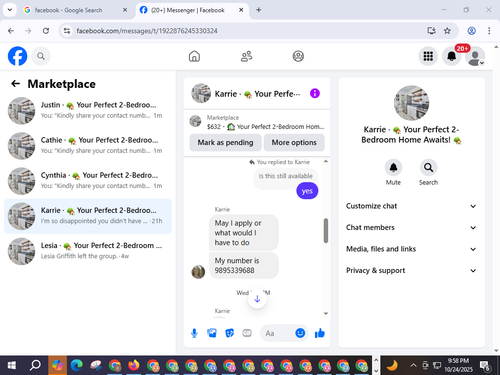Bookmark this page with star icon

coord(447,31)
